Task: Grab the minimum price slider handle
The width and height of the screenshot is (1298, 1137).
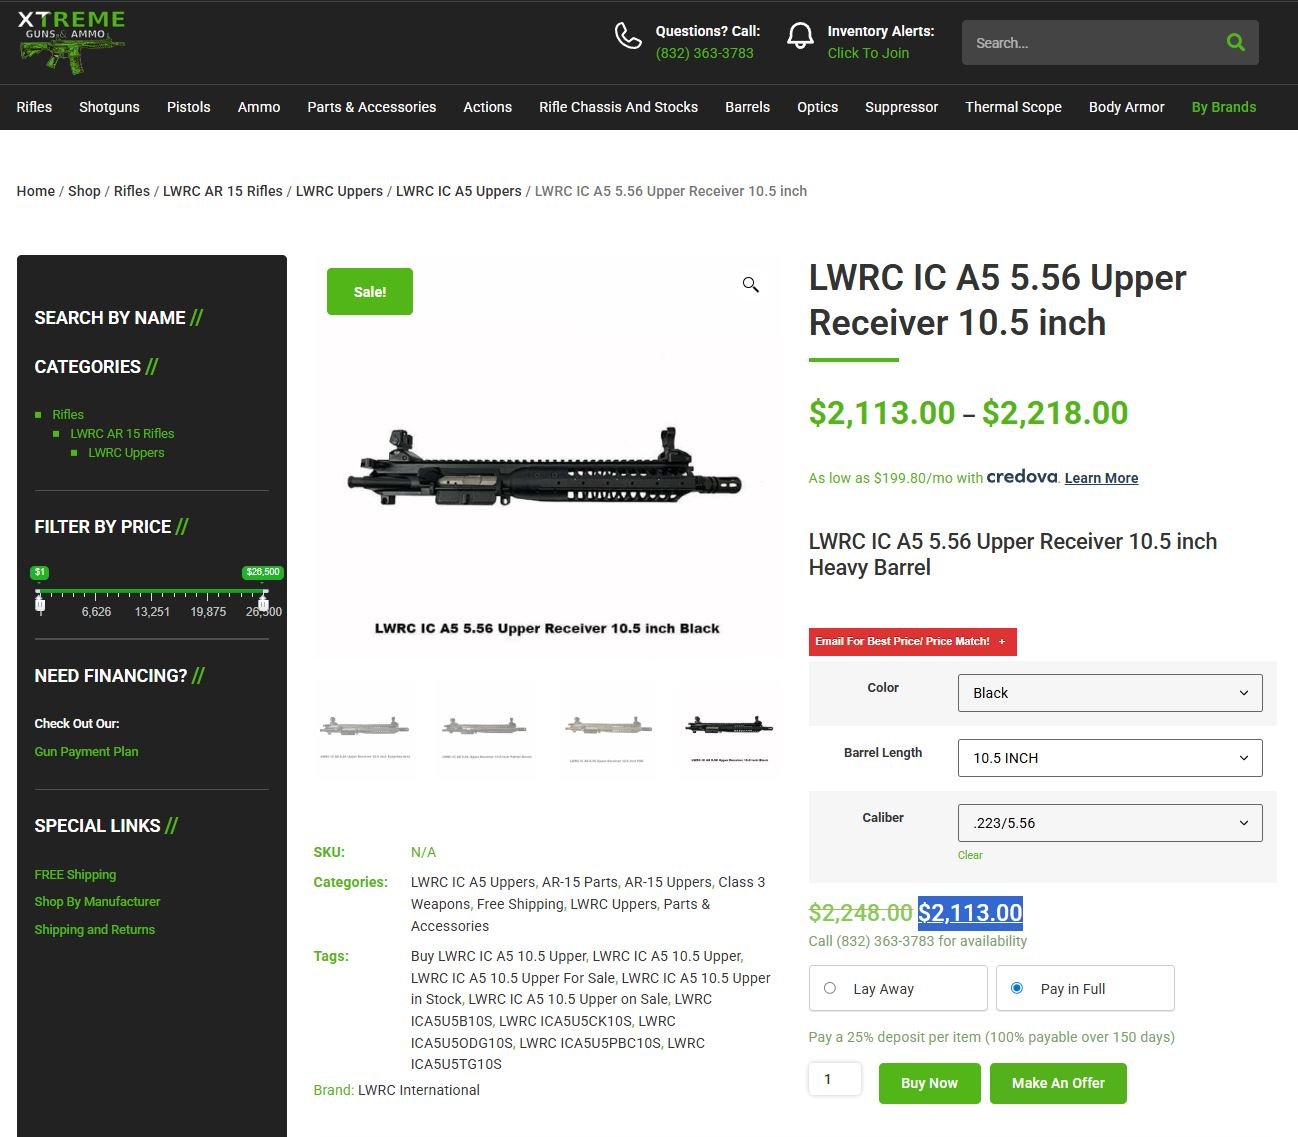Action: pyautogui.click(x=40, y=603)
